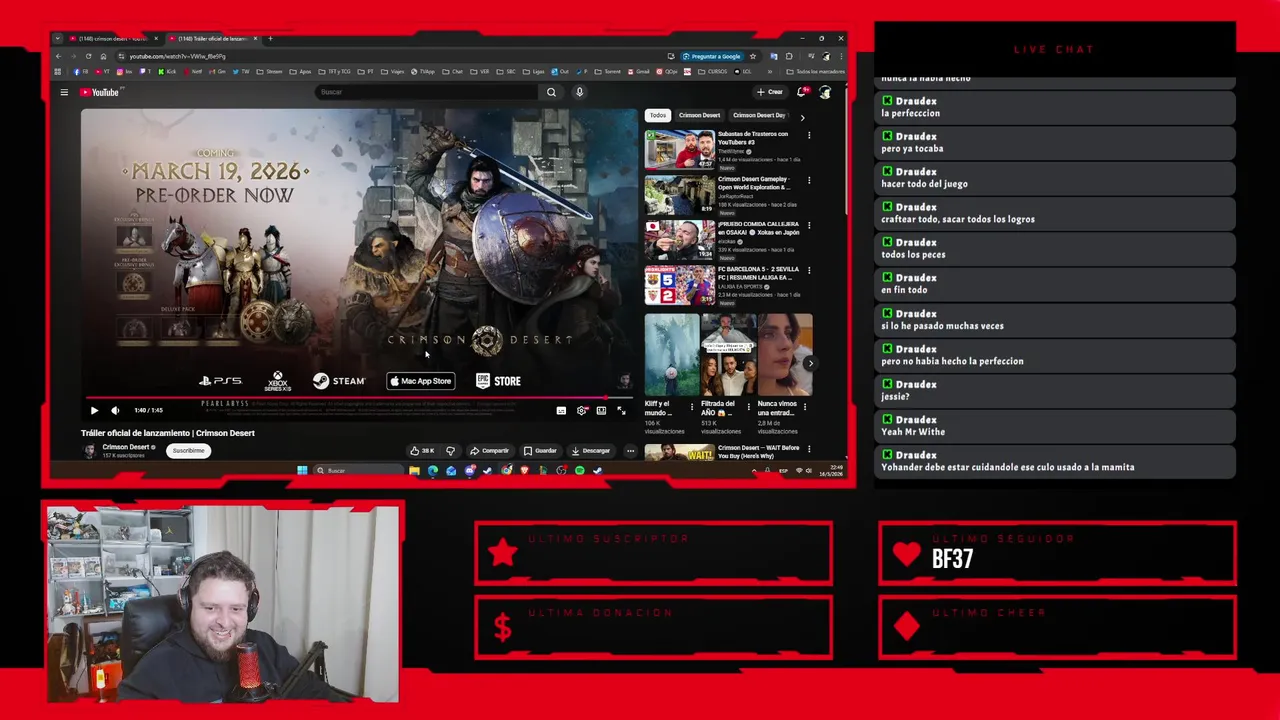This screenshot has width=1280, height=720.
Task: Click the Suscribirme subscribe button
Action: tap(188, 451)
